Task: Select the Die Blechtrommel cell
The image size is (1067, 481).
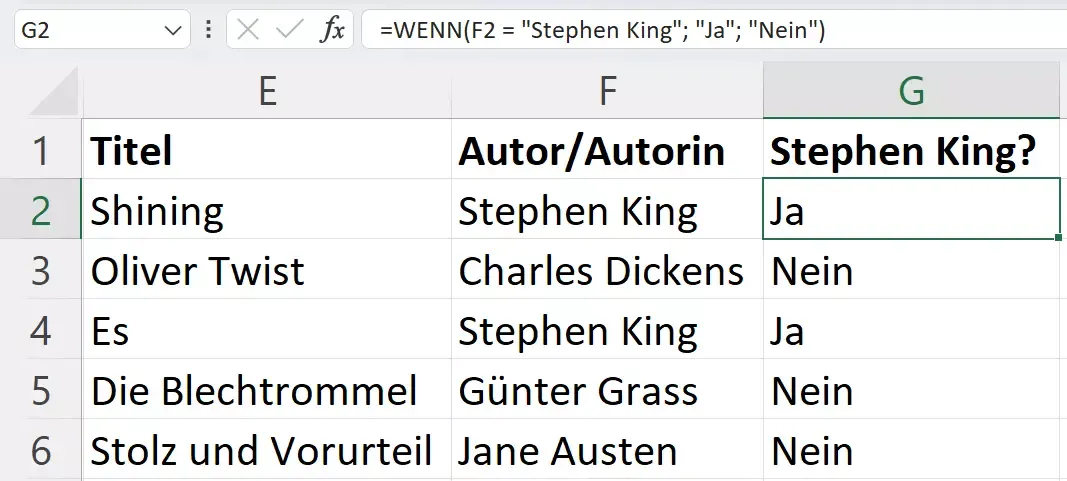Action: point(267,391)
